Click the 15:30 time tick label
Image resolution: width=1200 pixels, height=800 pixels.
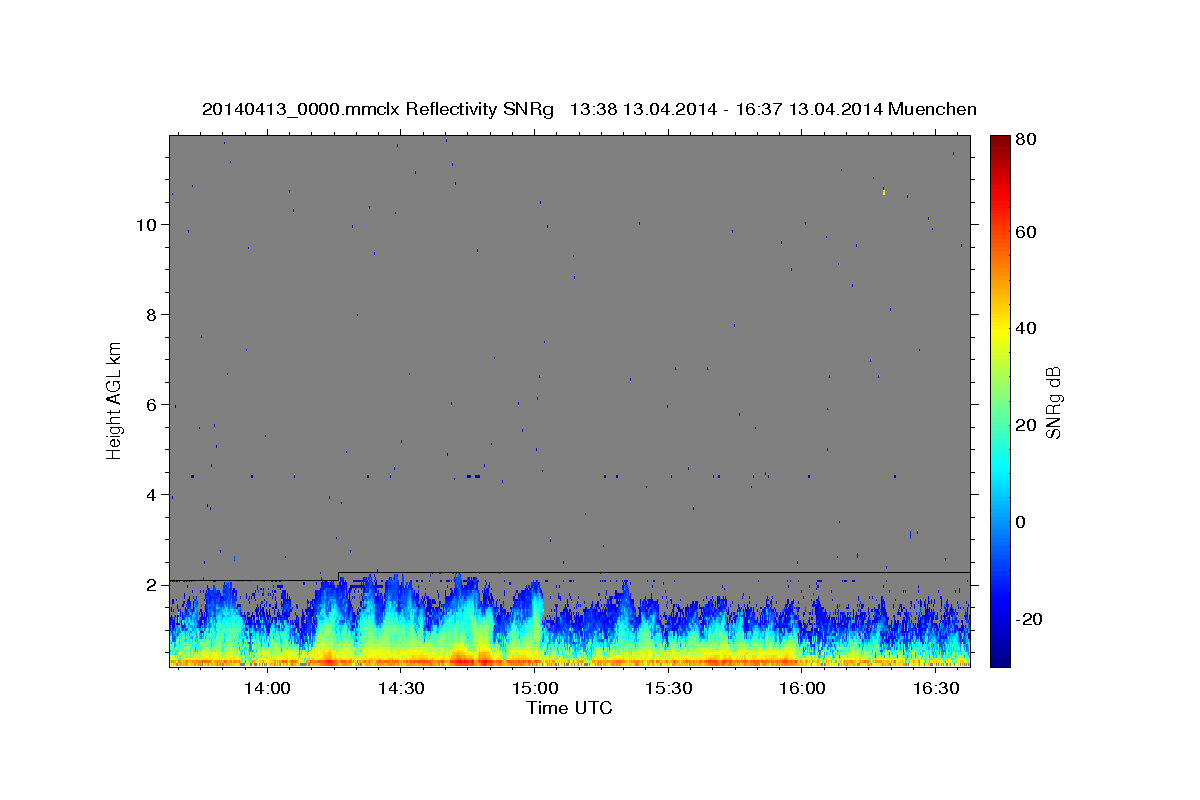669,689
